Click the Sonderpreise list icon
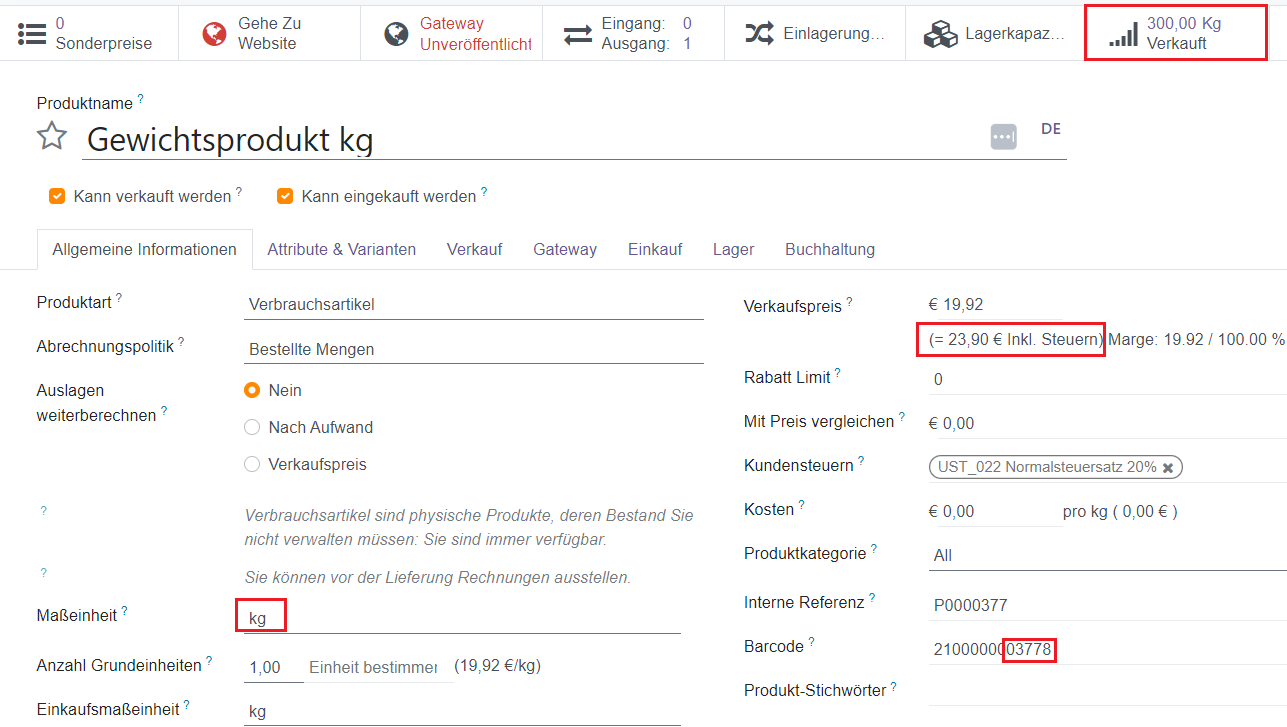The height and width of the screenshot is (727, 1287). [x=32, y=33]
